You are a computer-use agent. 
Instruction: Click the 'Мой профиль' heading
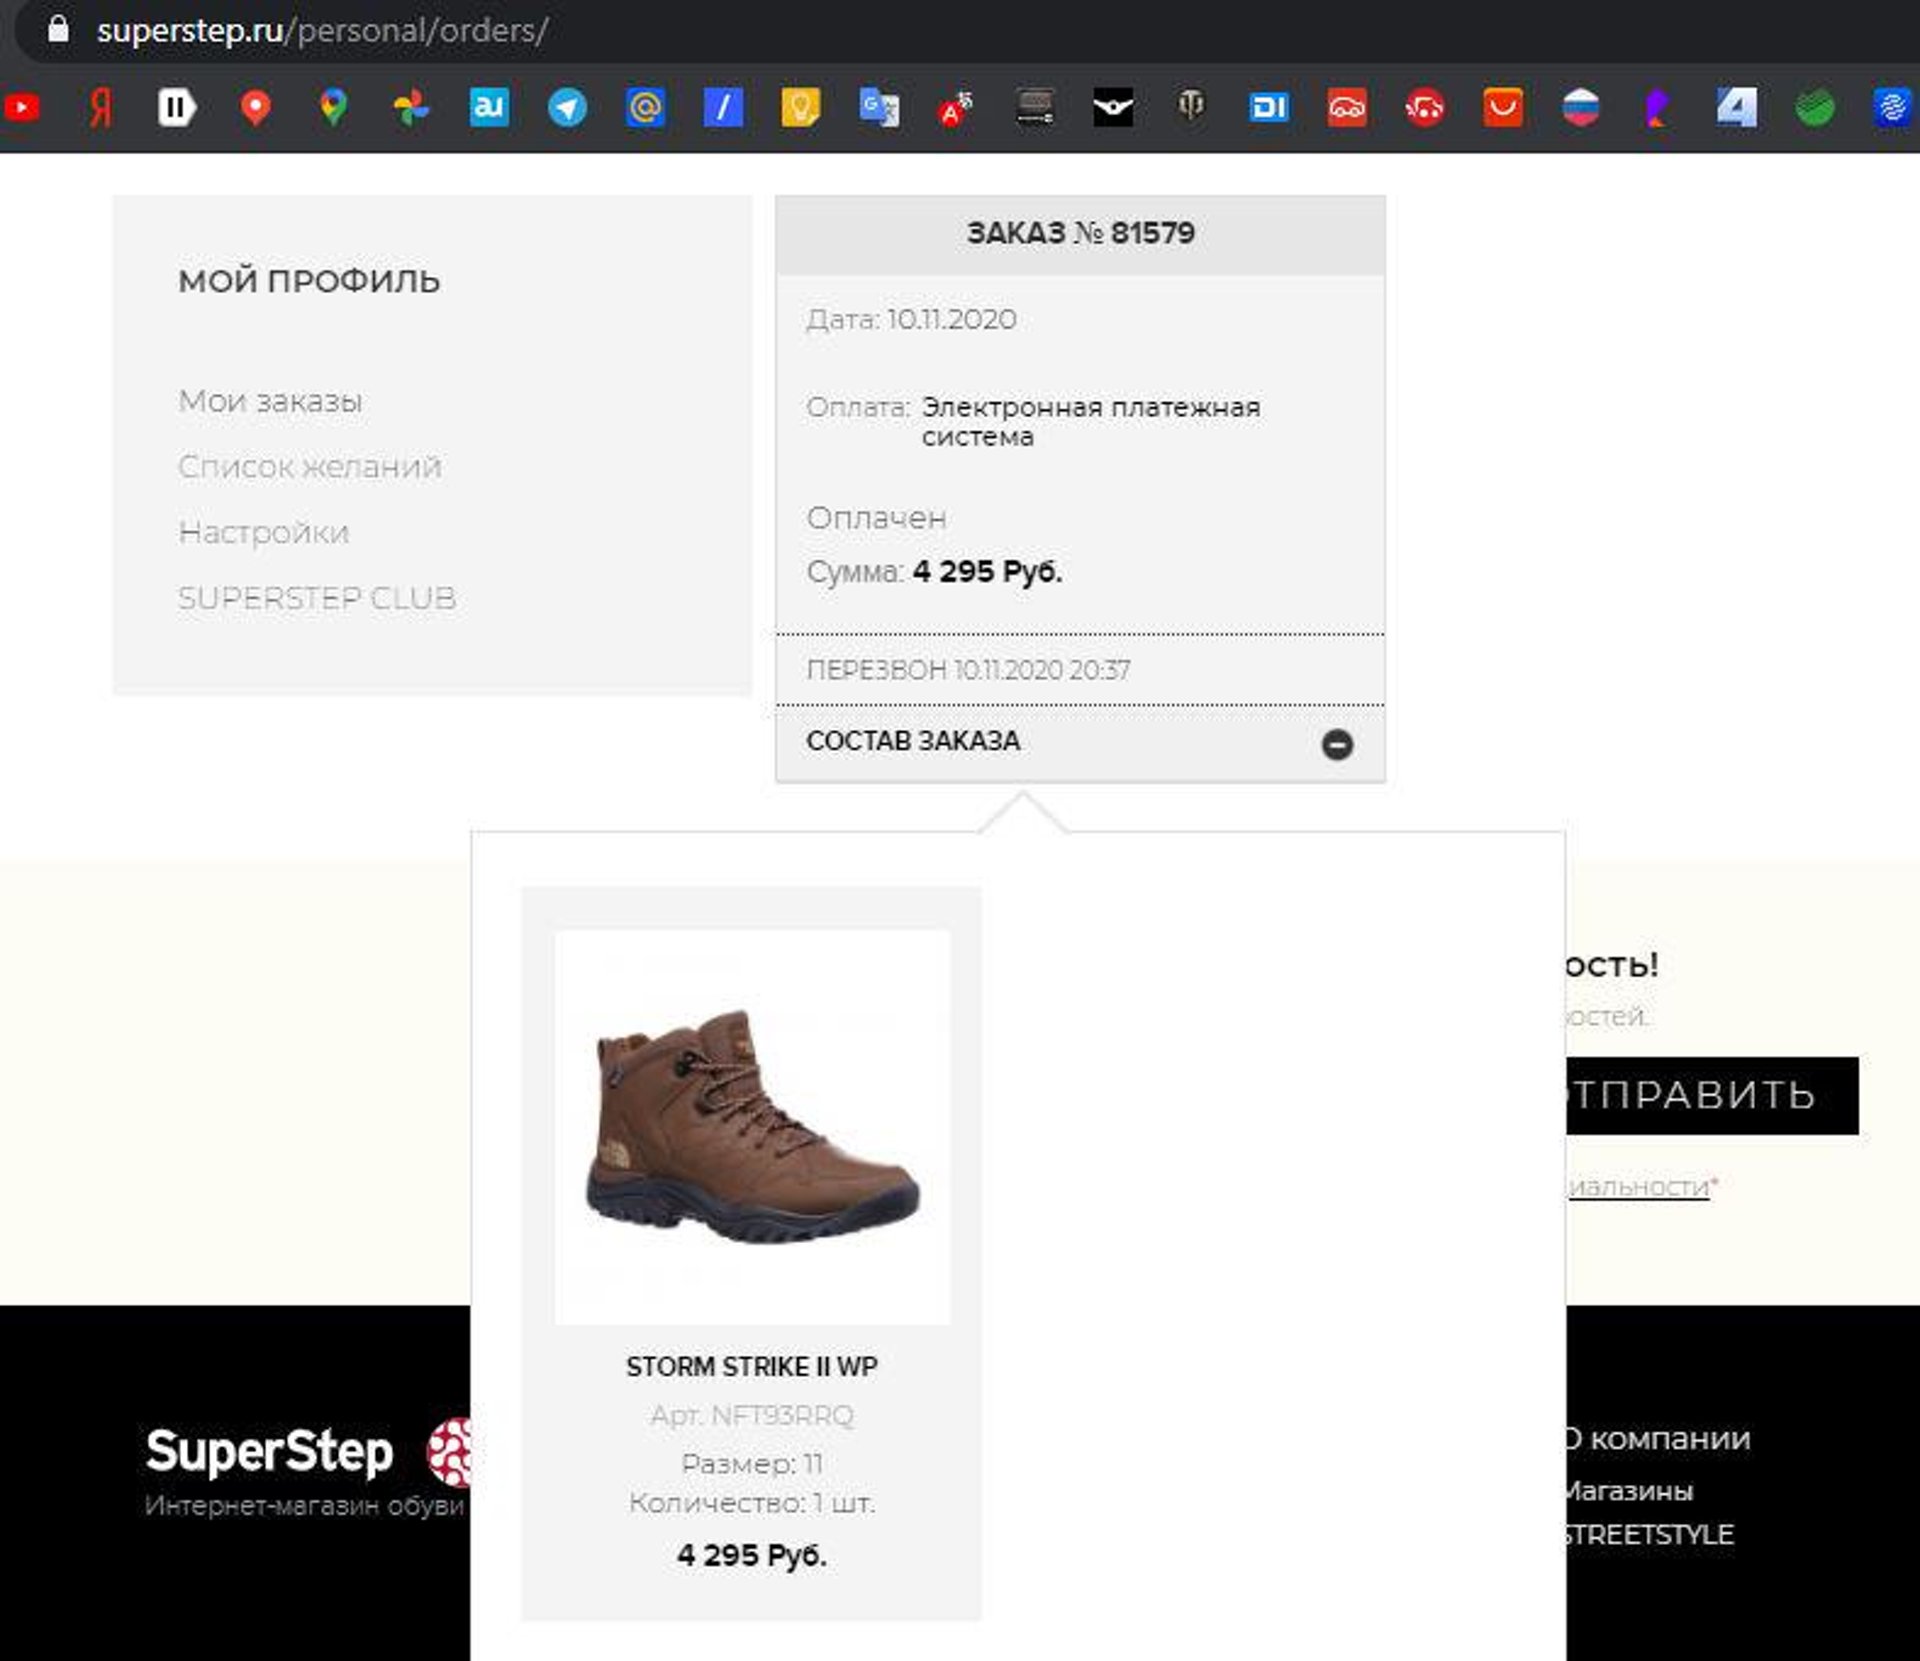pos(309,281)
